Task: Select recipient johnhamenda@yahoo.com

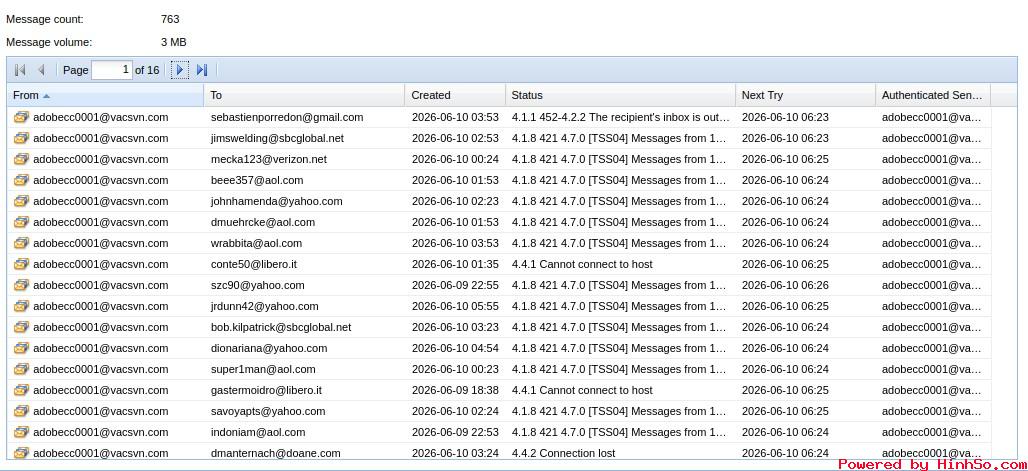Action: click(x=277, y=201)
